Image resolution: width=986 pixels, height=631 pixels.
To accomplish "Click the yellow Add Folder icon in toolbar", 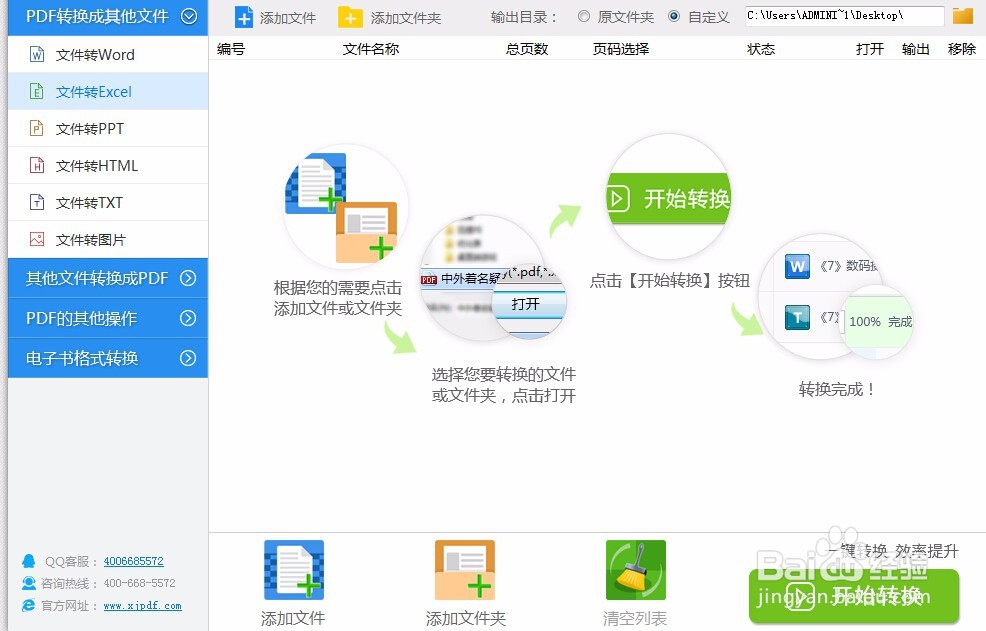I will pos(350,17).
